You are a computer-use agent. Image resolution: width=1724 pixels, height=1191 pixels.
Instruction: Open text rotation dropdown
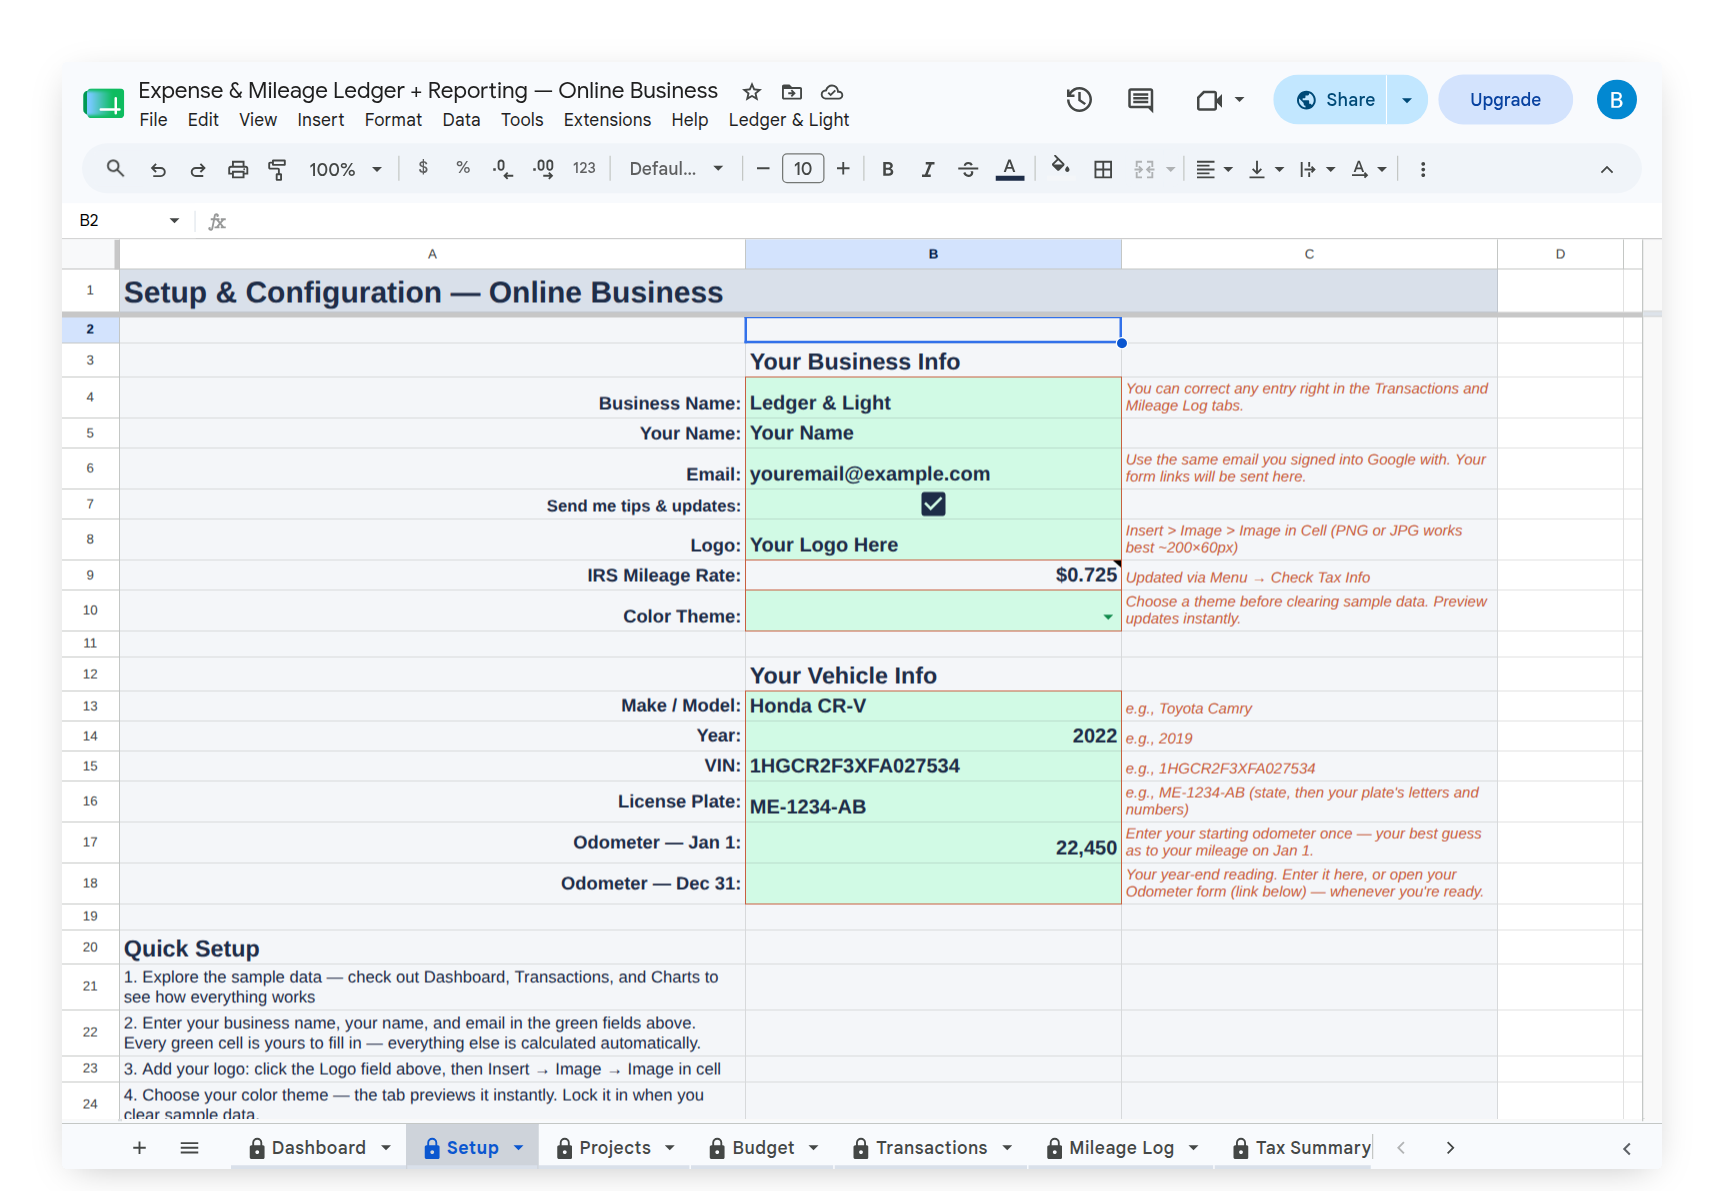(x=1369, y=169)
